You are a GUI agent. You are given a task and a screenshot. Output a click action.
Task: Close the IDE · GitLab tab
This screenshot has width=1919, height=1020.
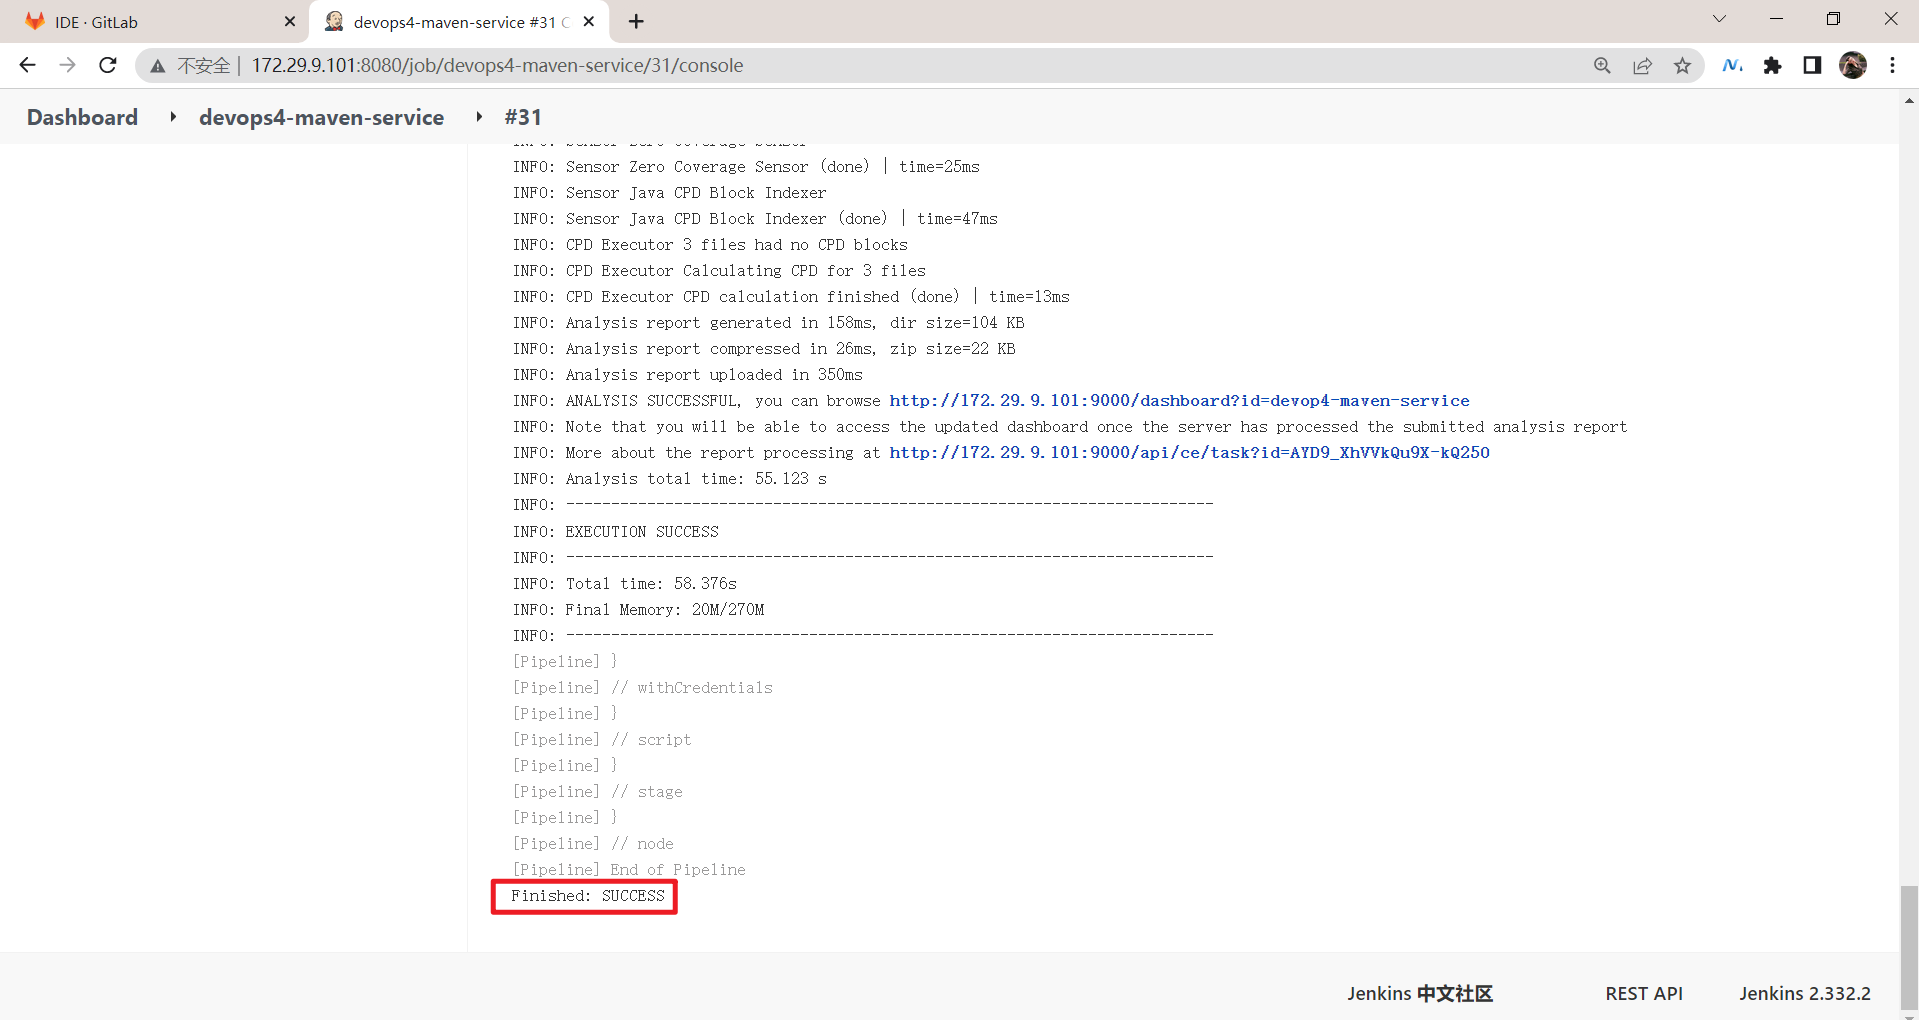[x=290, y=21]
